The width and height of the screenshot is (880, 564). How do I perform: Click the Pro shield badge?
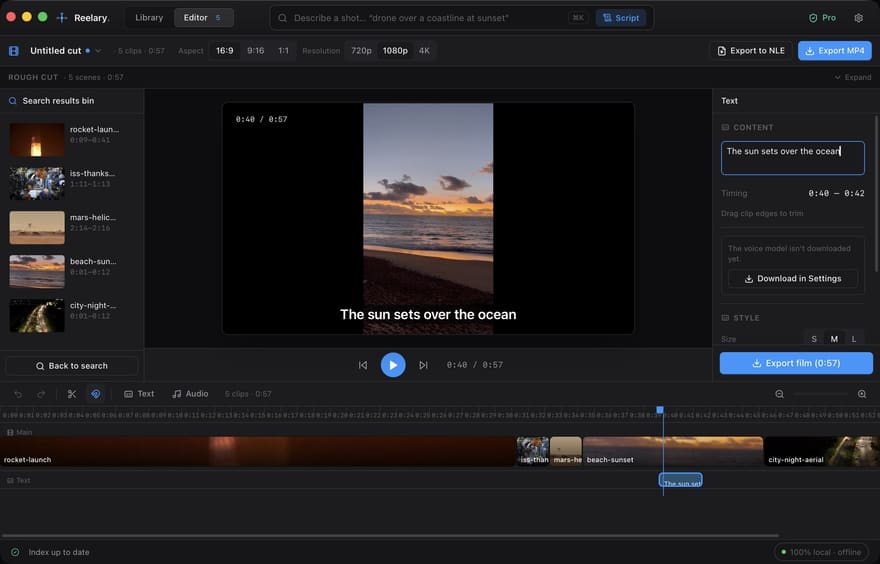(x=822, y=18)
